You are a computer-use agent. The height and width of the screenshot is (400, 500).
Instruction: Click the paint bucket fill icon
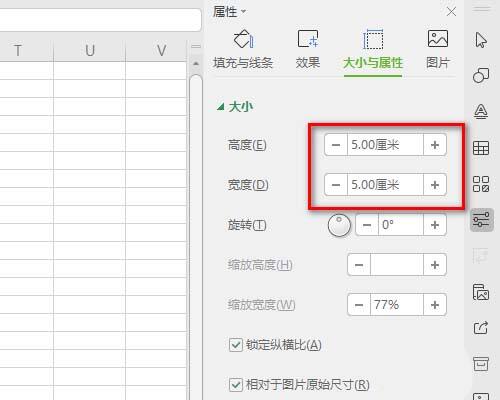[244, 39]
